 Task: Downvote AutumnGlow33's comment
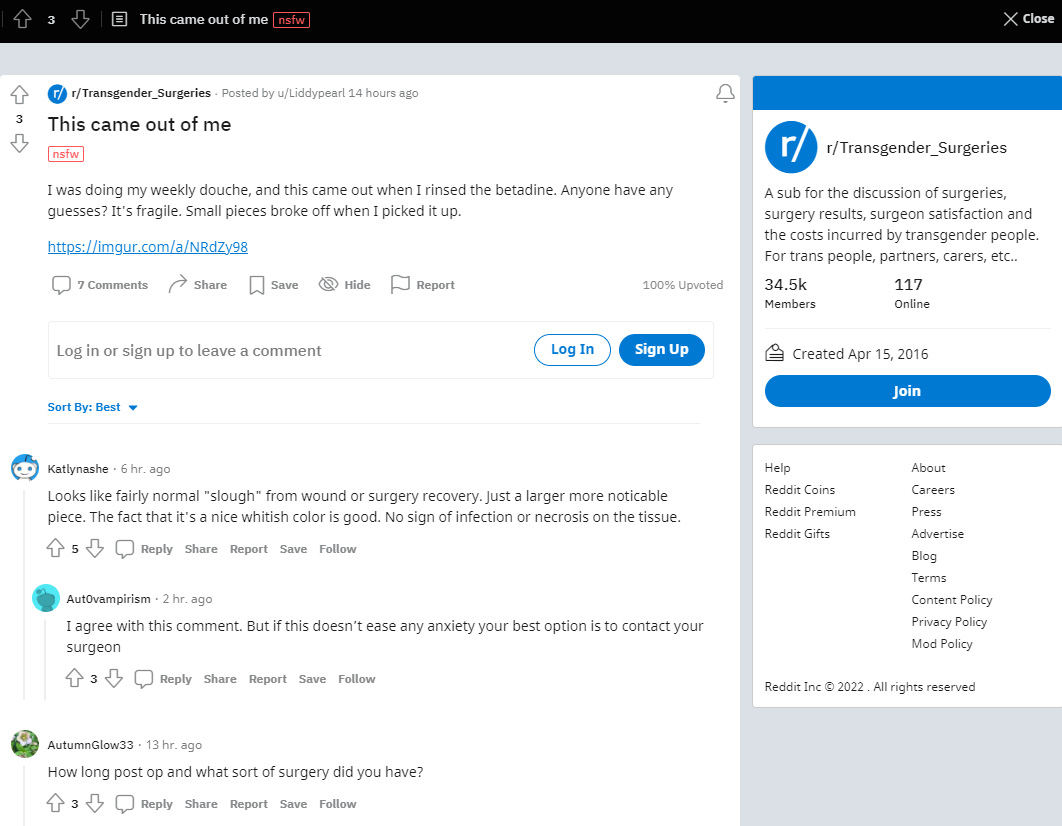point(95,804)
